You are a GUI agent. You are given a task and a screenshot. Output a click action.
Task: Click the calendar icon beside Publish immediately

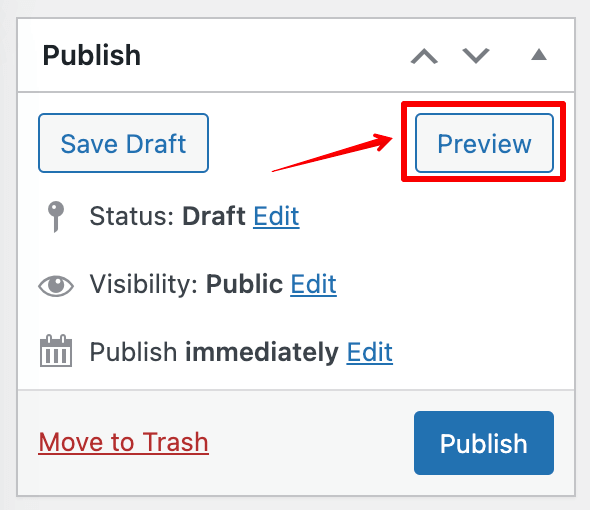[56, 350]
